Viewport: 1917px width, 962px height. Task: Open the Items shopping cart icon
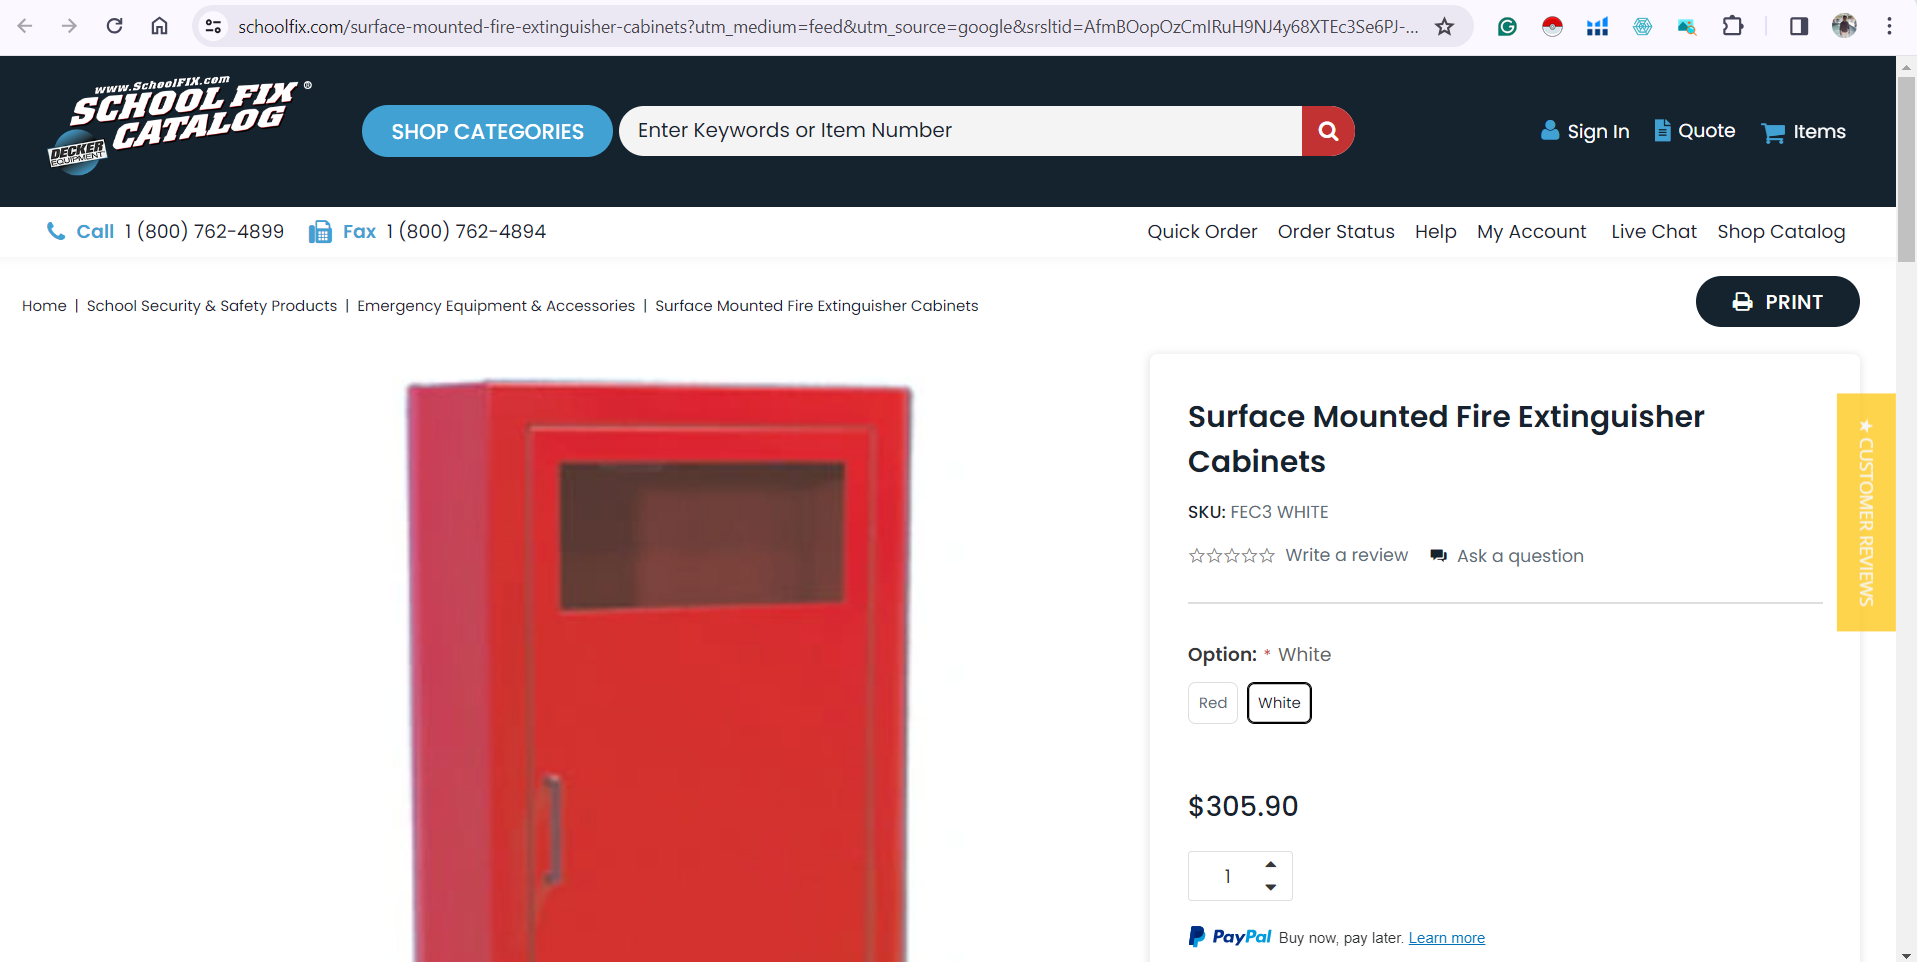[1773, 132]
